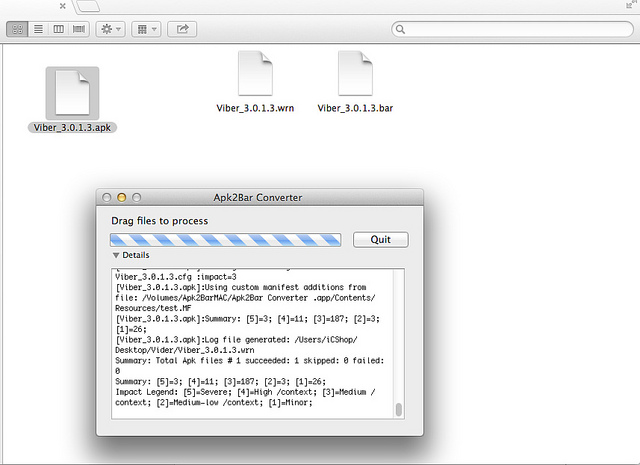Image resolution: width=640 pixels, height=465 pixels.
Task: Select the Viber_3.0.1.3.wrn file icon
Action: pos(255,73)
